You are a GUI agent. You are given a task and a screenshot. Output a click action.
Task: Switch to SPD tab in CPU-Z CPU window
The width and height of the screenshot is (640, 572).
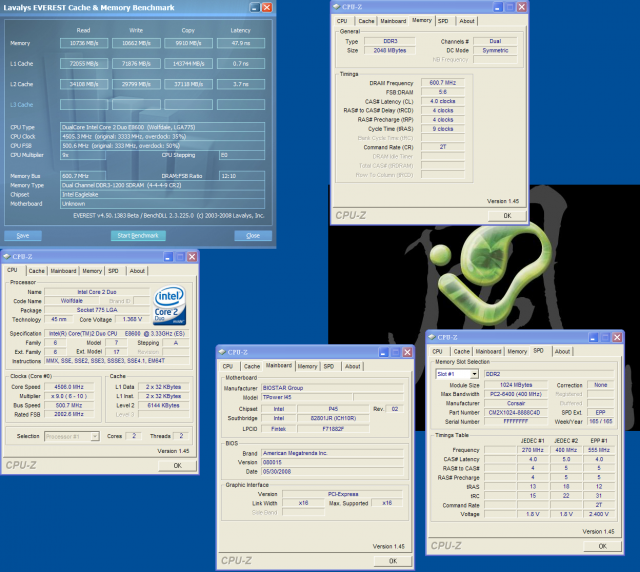(113, 271)
